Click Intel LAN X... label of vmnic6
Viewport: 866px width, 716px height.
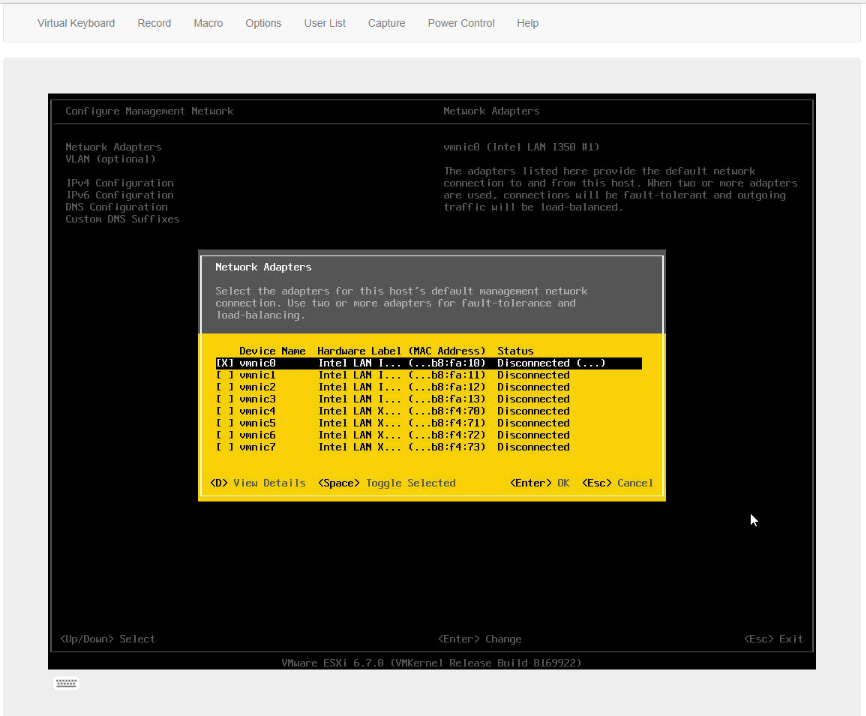(360, 435)
